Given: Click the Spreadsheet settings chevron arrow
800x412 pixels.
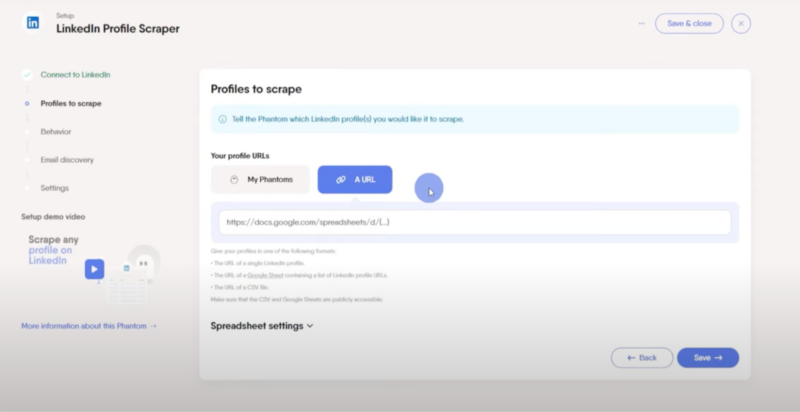Looking at the screenshot, I should [310, 326].
